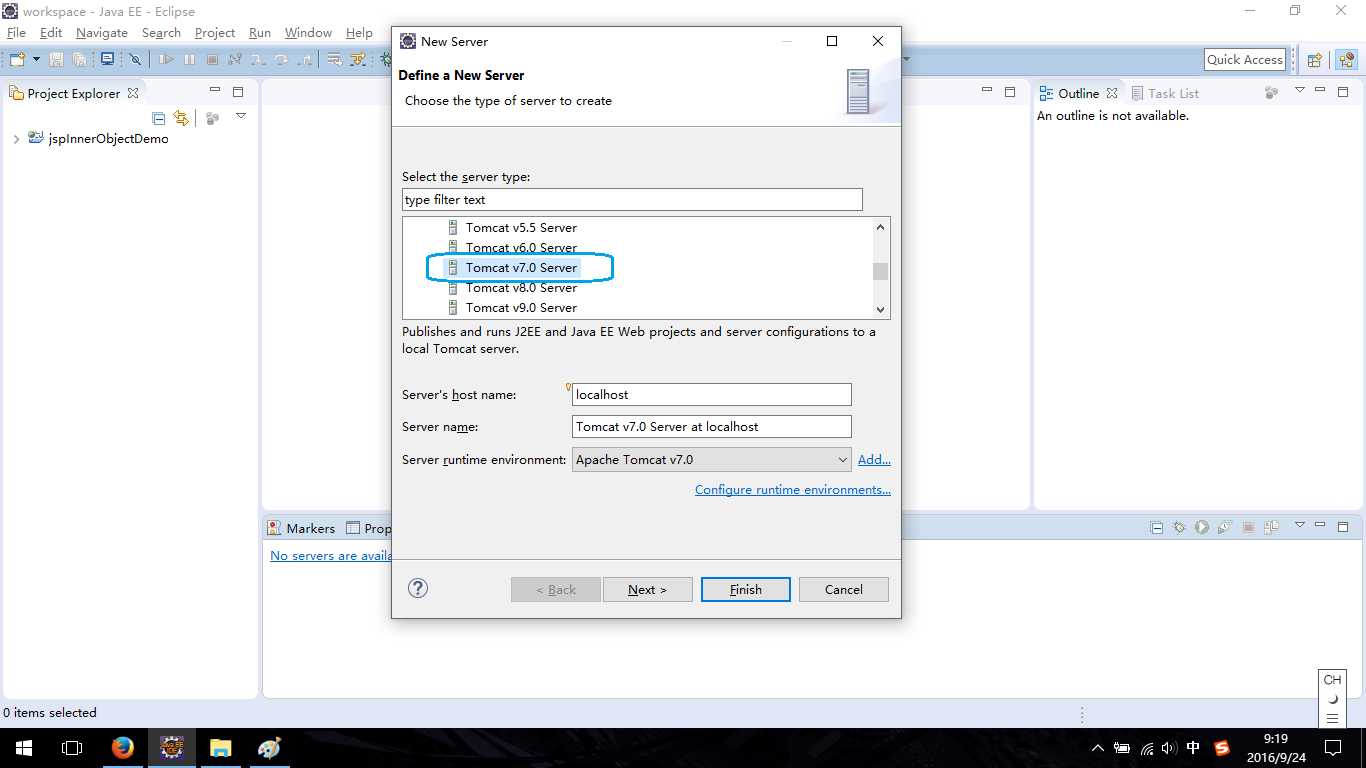The height and width of the screenshot is (768, 1366).
Task: Click the Resume debug icon
Action: tap(166, 60)
